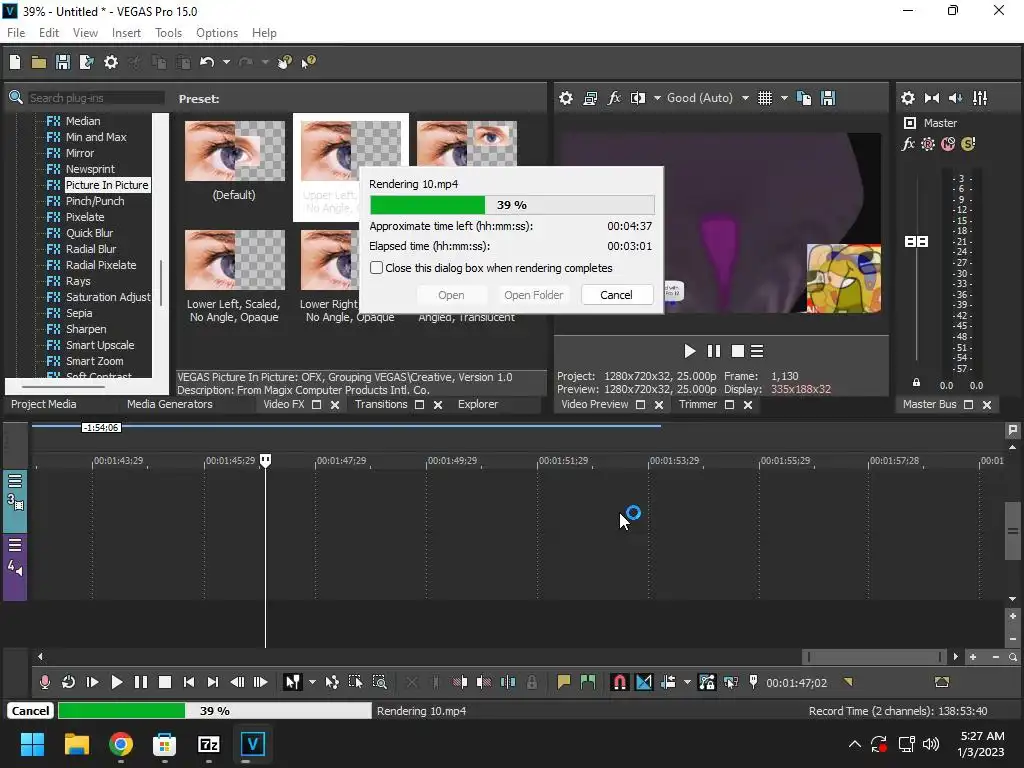Toggle Lock Envelopes to Events icon
Viewport: 1024px width, 768px height.
(707, 682)
